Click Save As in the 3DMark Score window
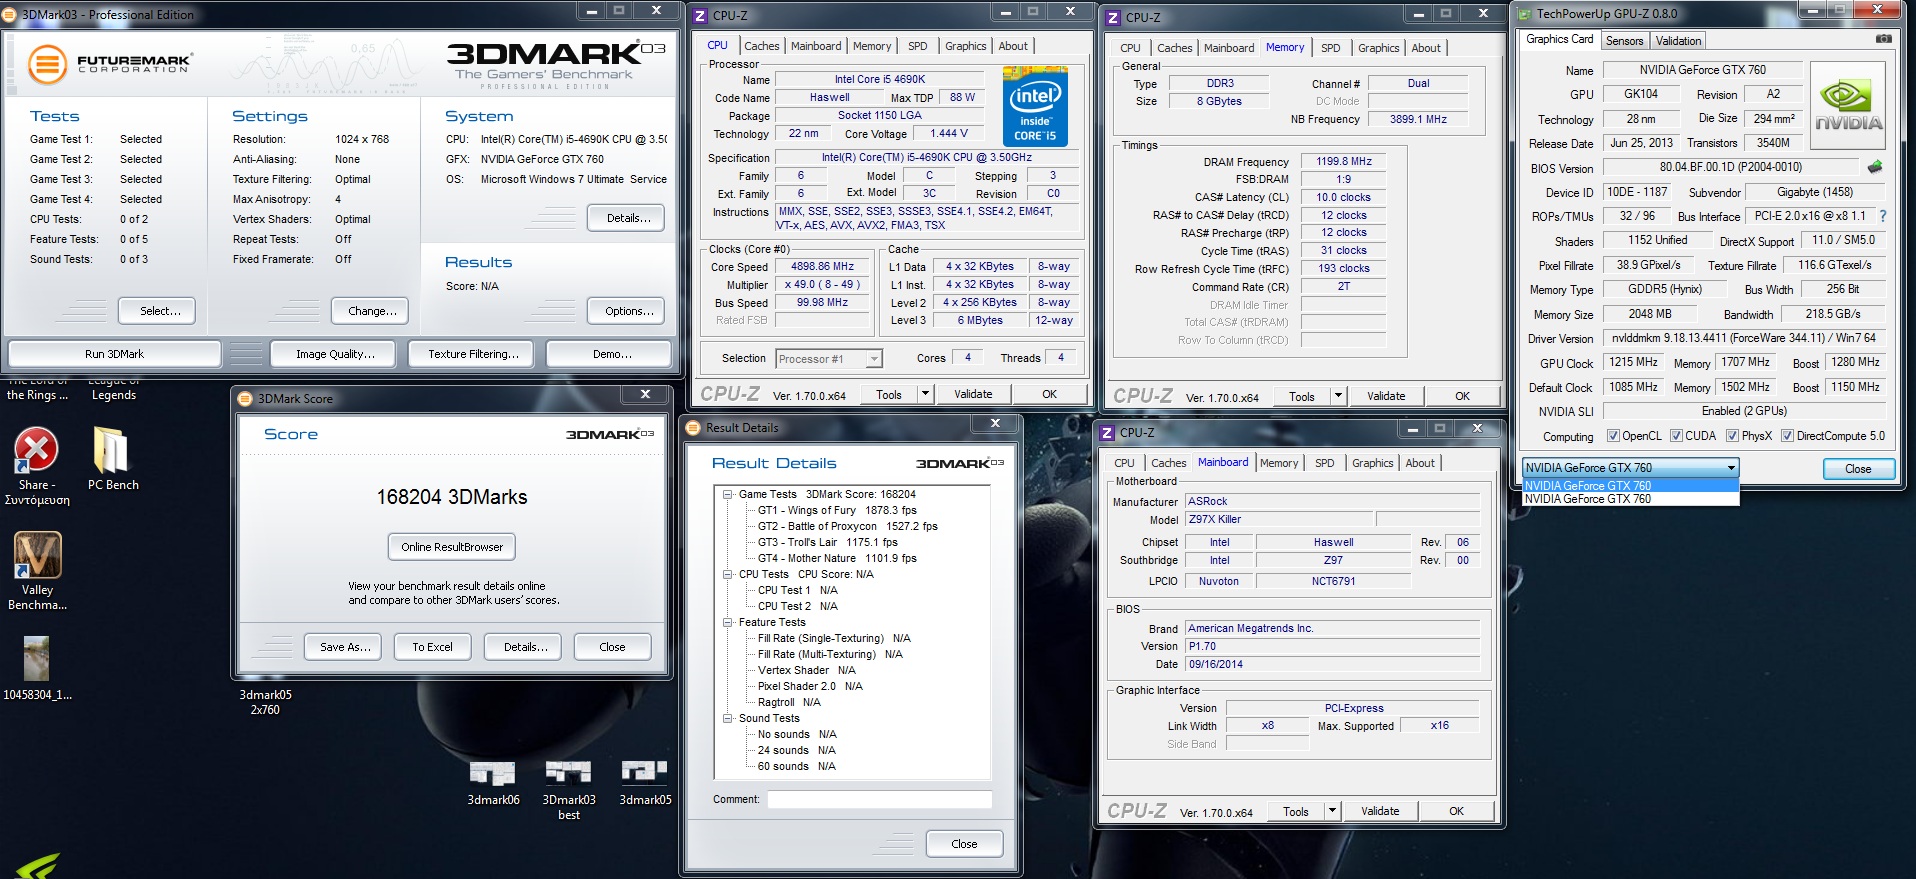The width and height of the screenshot is (1916, 879). (345, 647)
